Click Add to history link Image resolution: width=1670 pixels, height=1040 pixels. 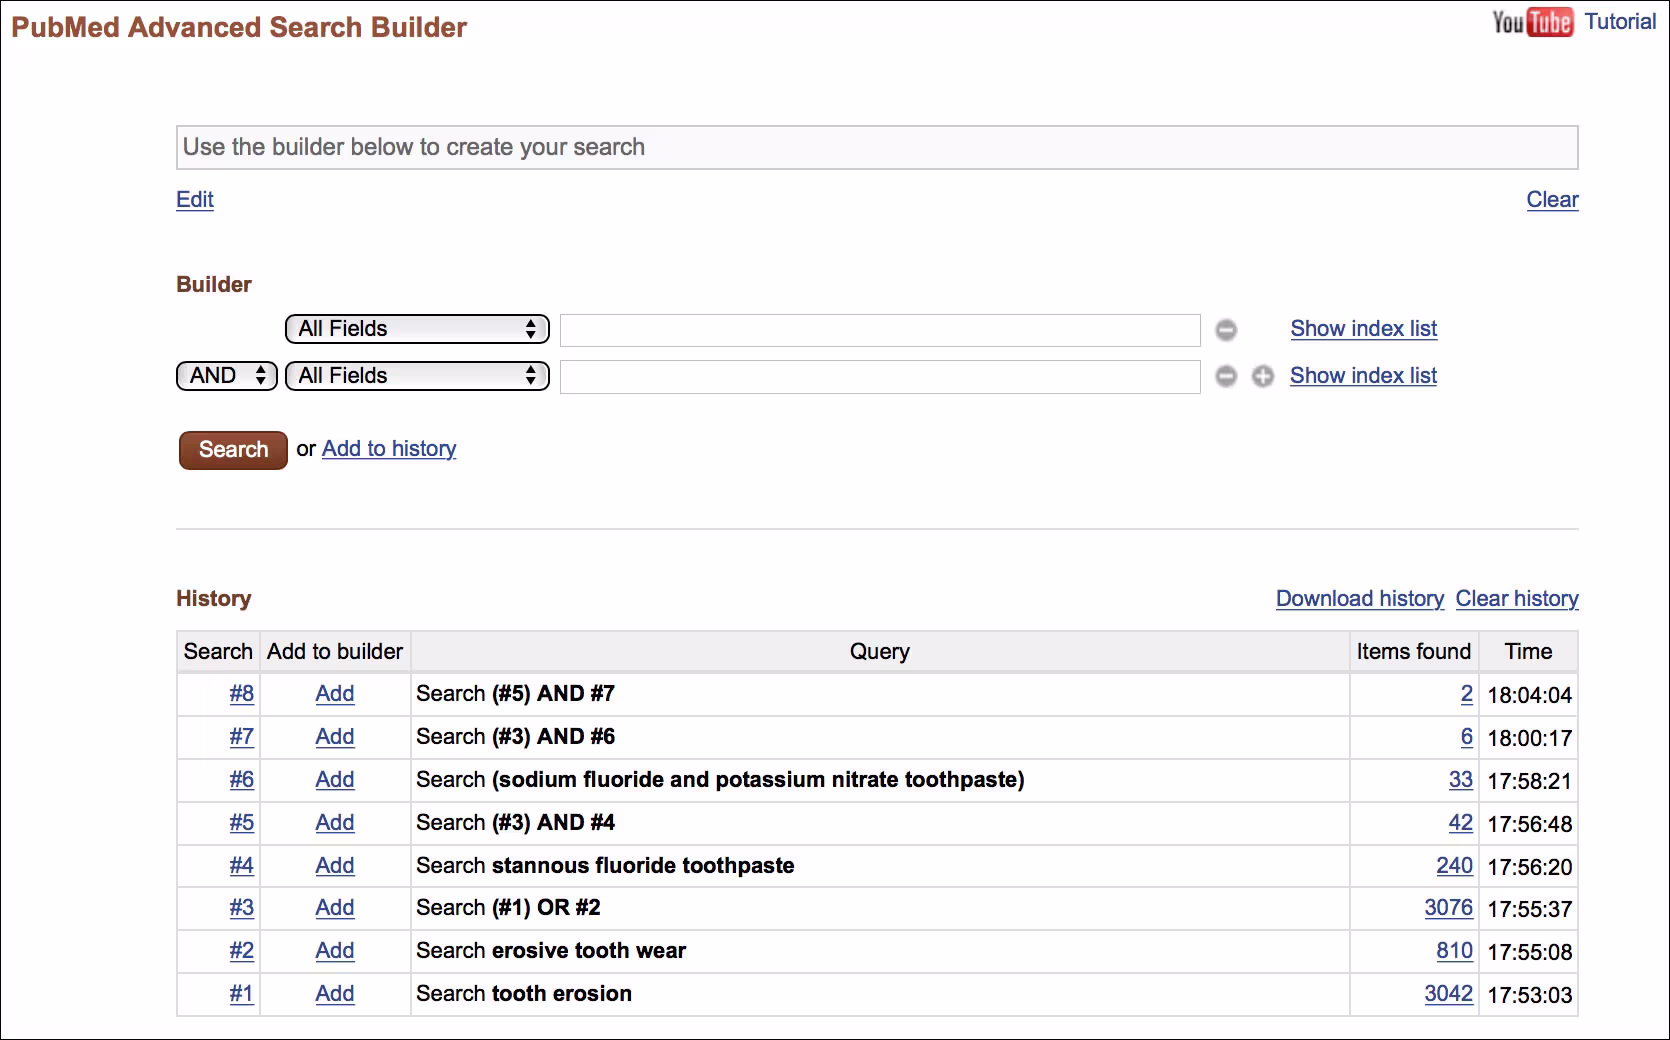[388, 449]
